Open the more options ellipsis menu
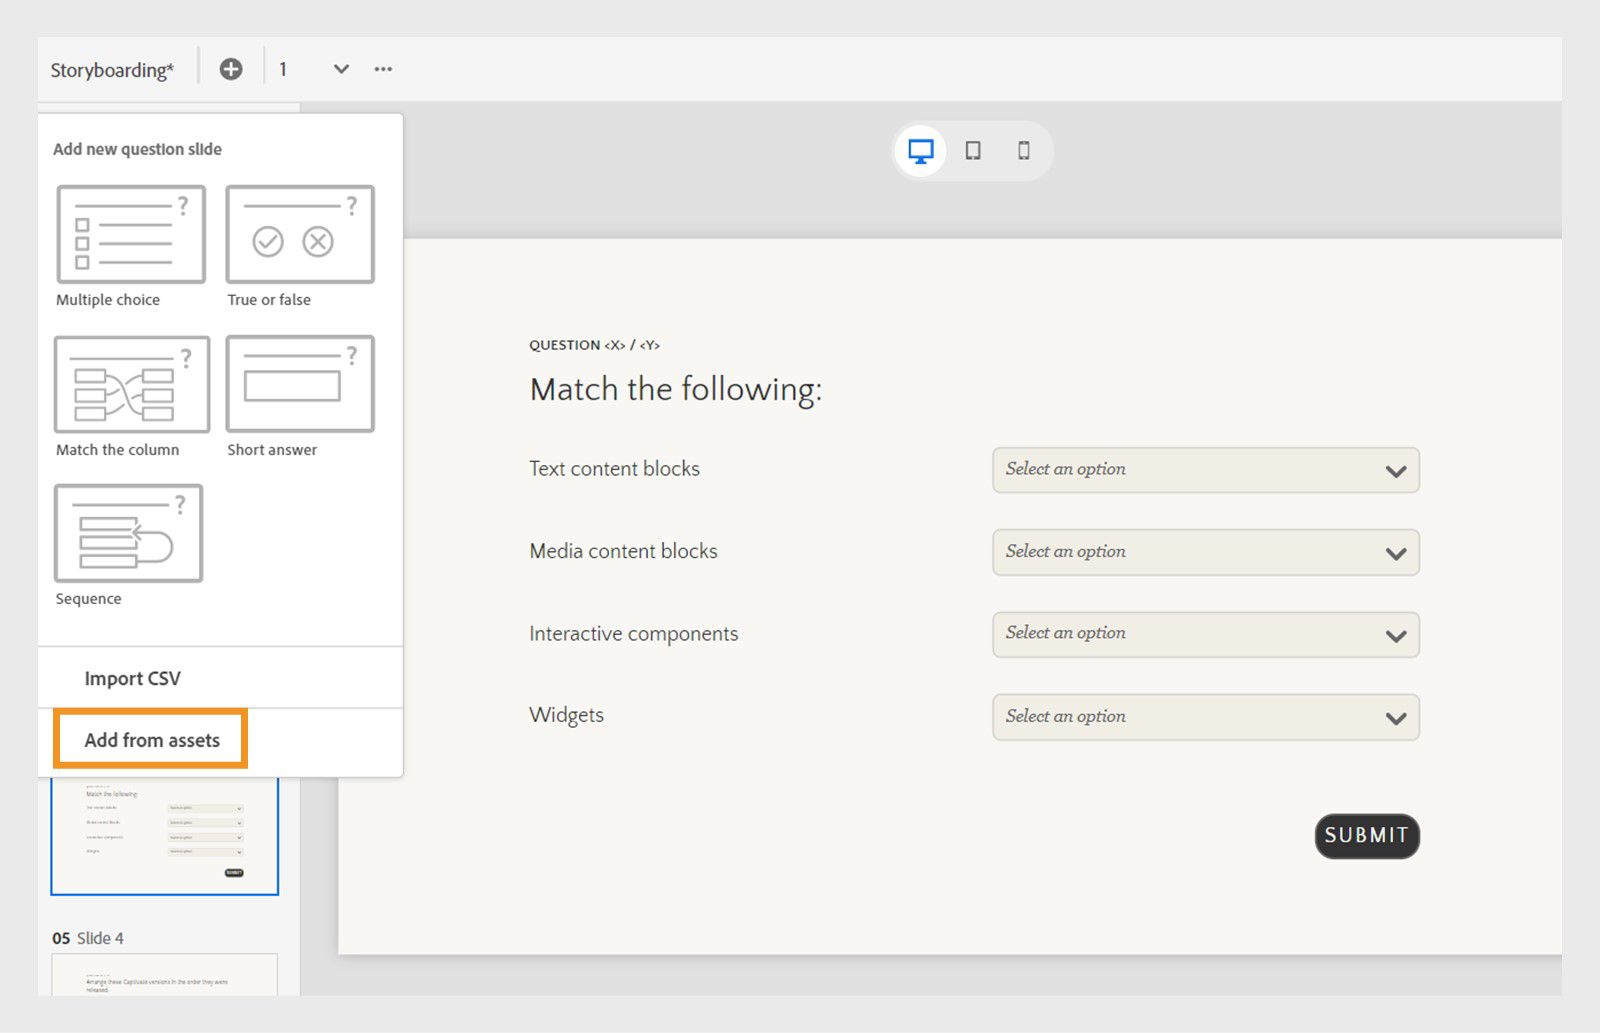 (x=383, y=68)
